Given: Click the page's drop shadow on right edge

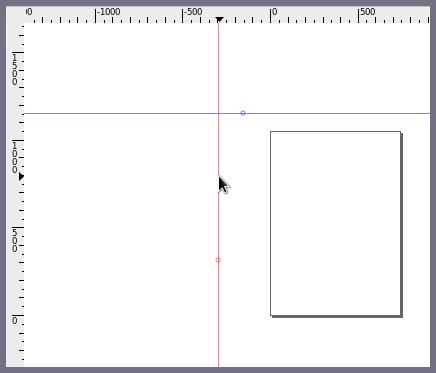Looking at the screenshot, I should 402,225.
